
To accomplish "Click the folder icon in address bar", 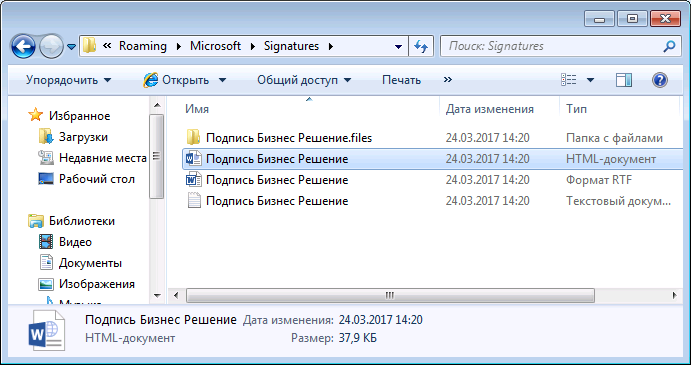I will (89, 46).
